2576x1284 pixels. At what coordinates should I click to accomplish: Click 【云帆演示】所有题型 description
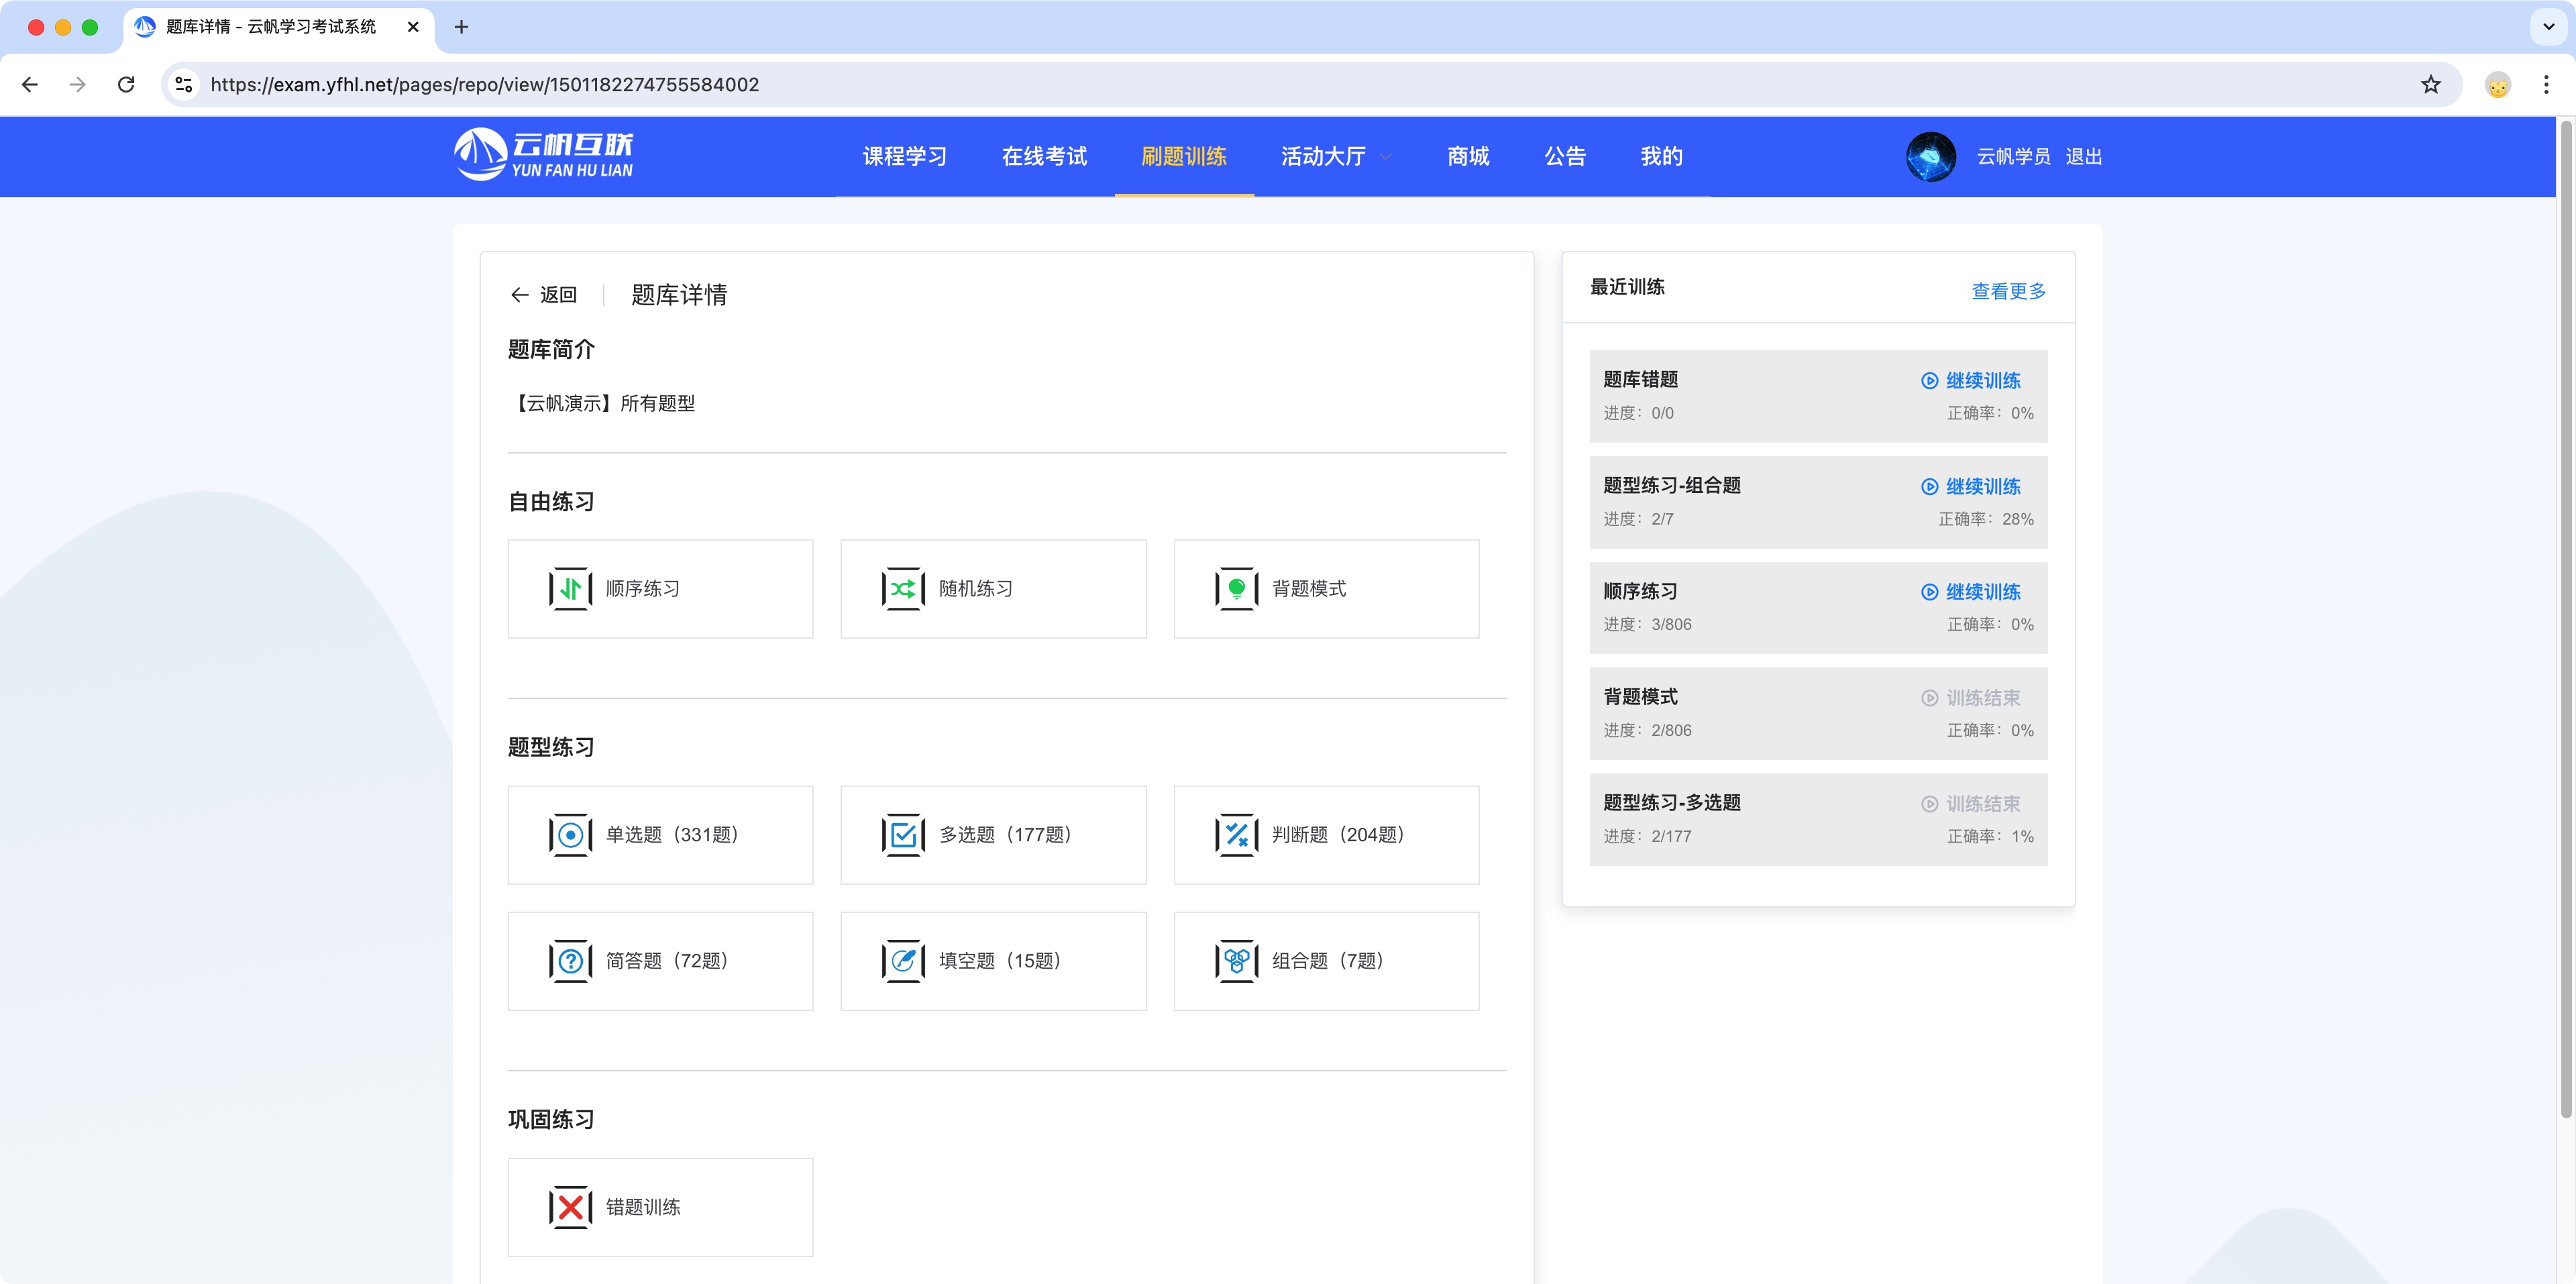pyautogui.click(x=602, y=403)
